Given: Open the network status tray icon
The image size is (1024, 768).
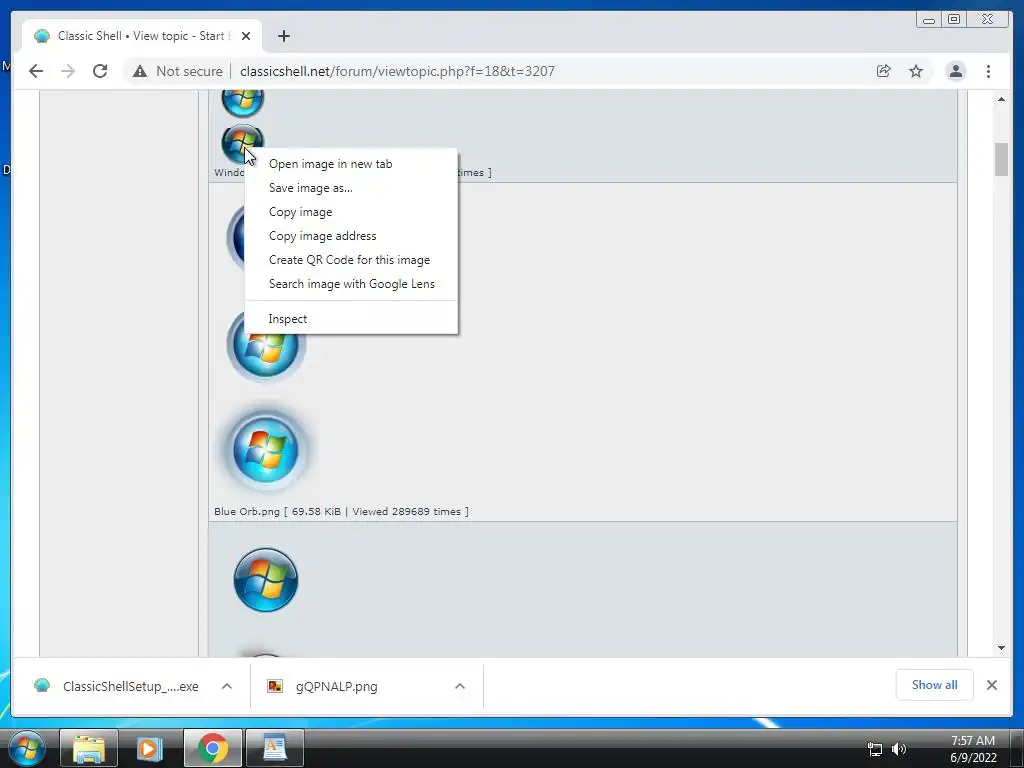Looking at the screenshot, I should pos(874,749).
